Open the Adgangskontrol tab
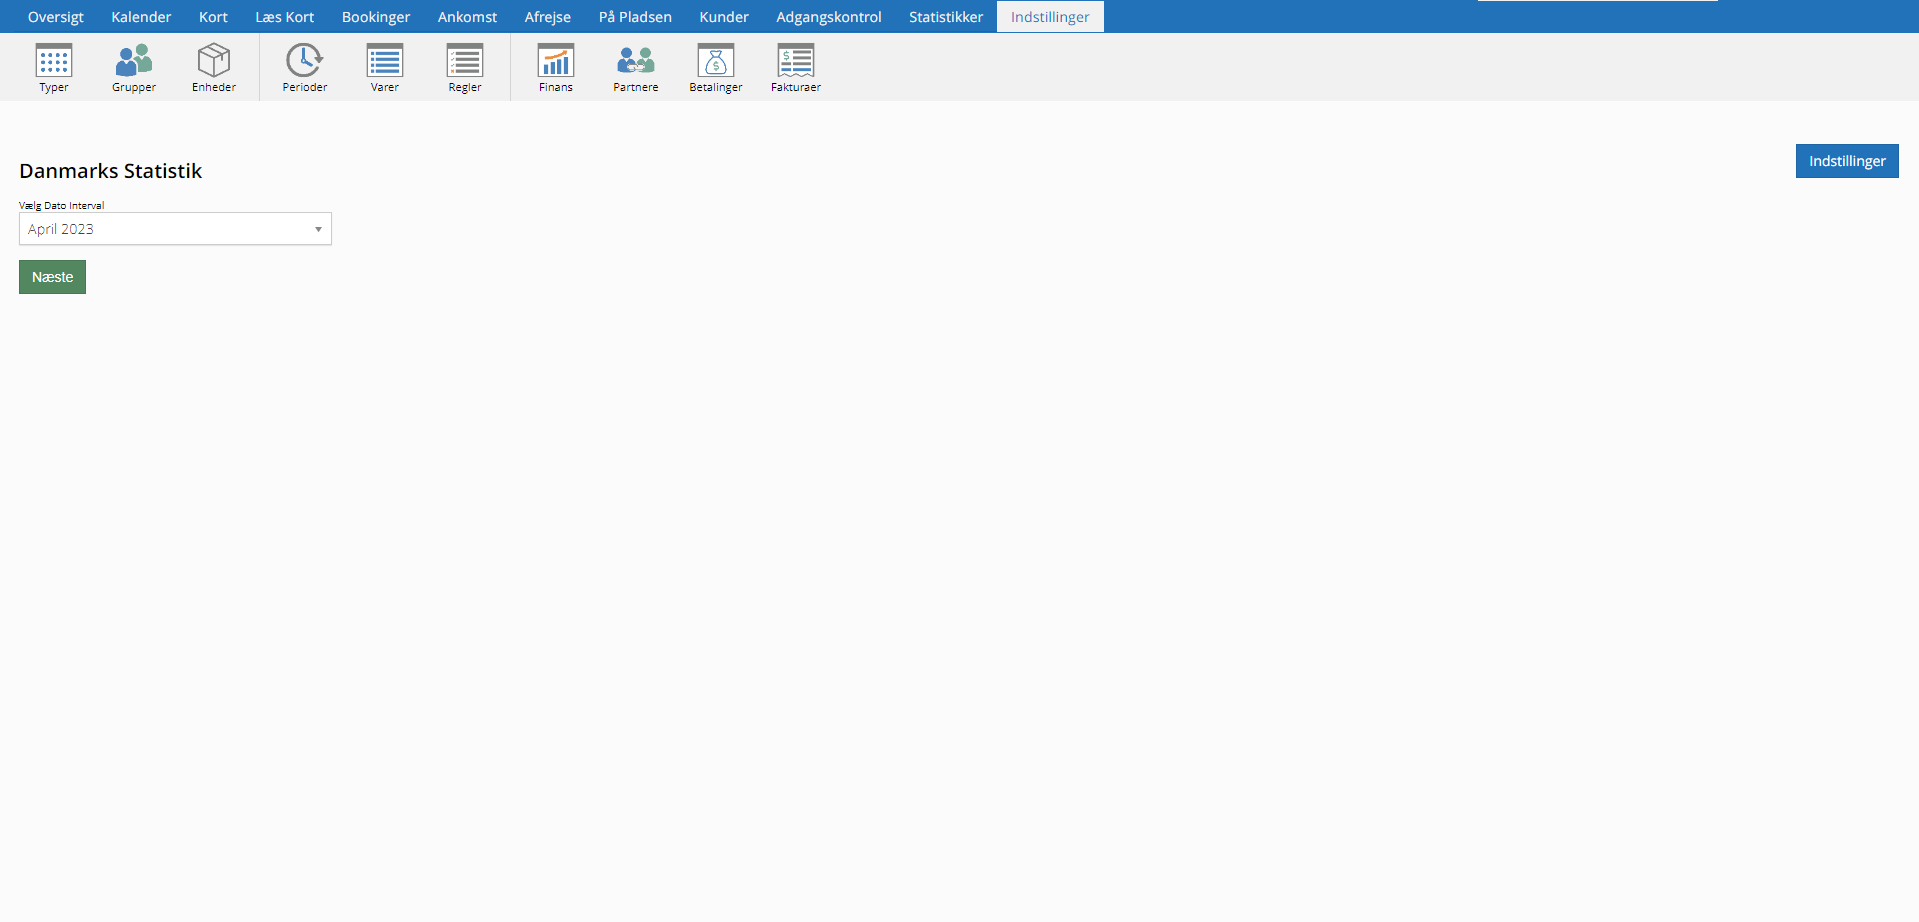Screen dimensions: 1919x922 pos(828,17)
